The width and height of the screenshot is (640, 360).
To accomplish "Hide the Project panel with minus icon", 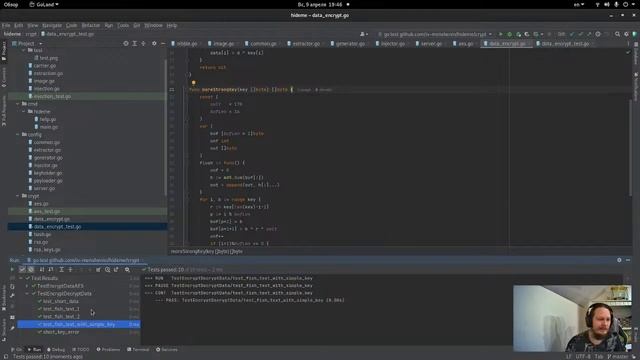I will point(163,43).
